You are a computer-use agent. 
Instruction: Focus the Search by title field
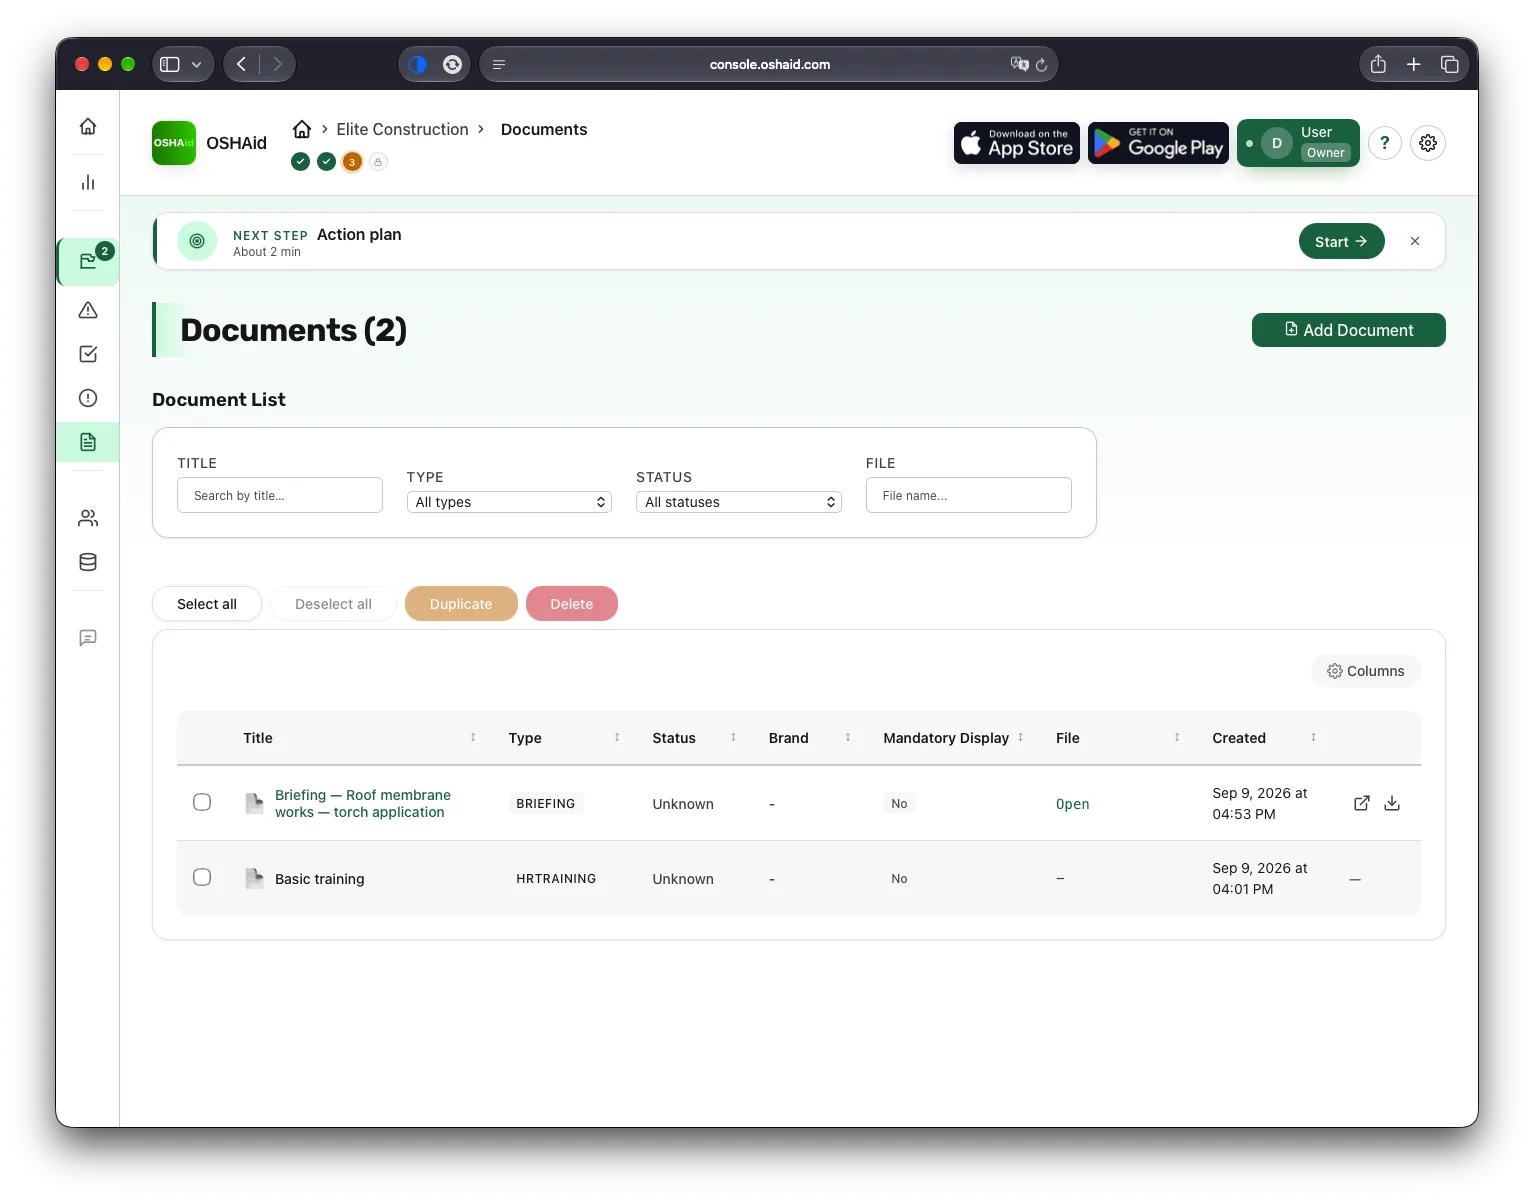tap(280, 495)
